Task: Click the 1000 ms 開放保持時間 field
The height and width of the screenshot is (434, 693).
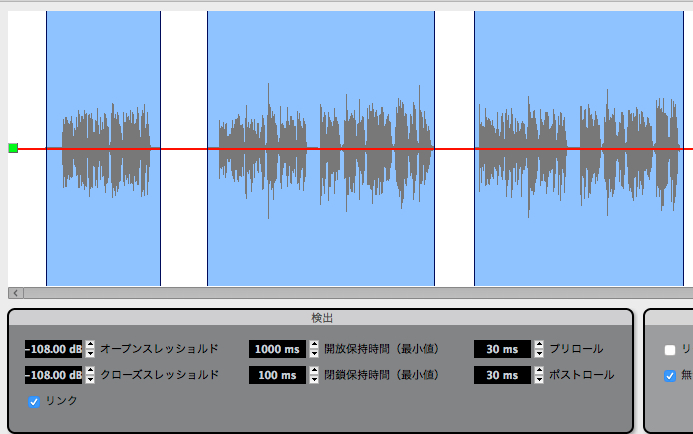Action: tap(277, 349)
